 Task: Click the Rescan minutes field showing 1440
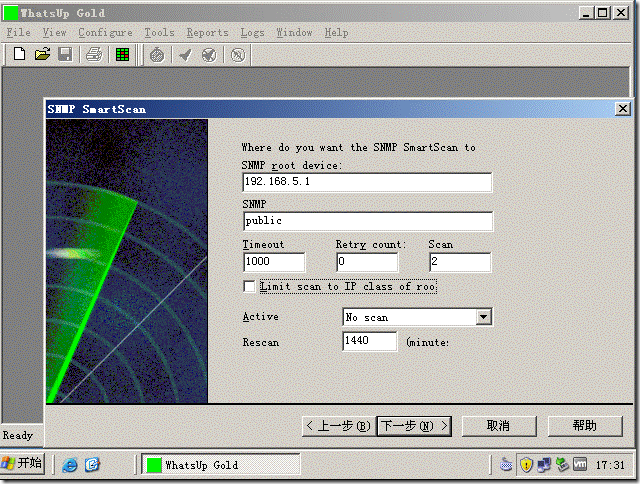tap(369, 341)
